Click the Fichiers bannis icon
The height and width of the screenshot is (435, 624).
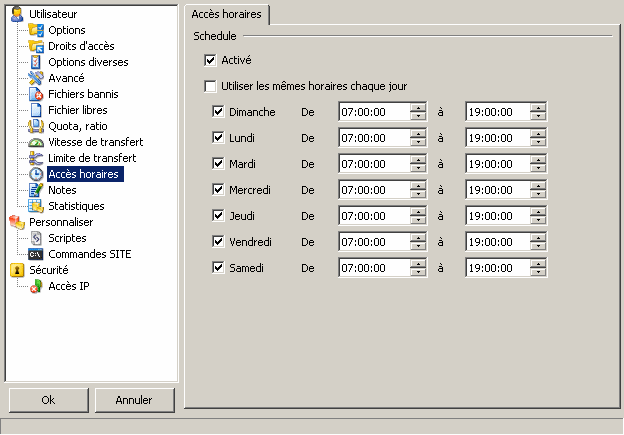coord(37,94)
